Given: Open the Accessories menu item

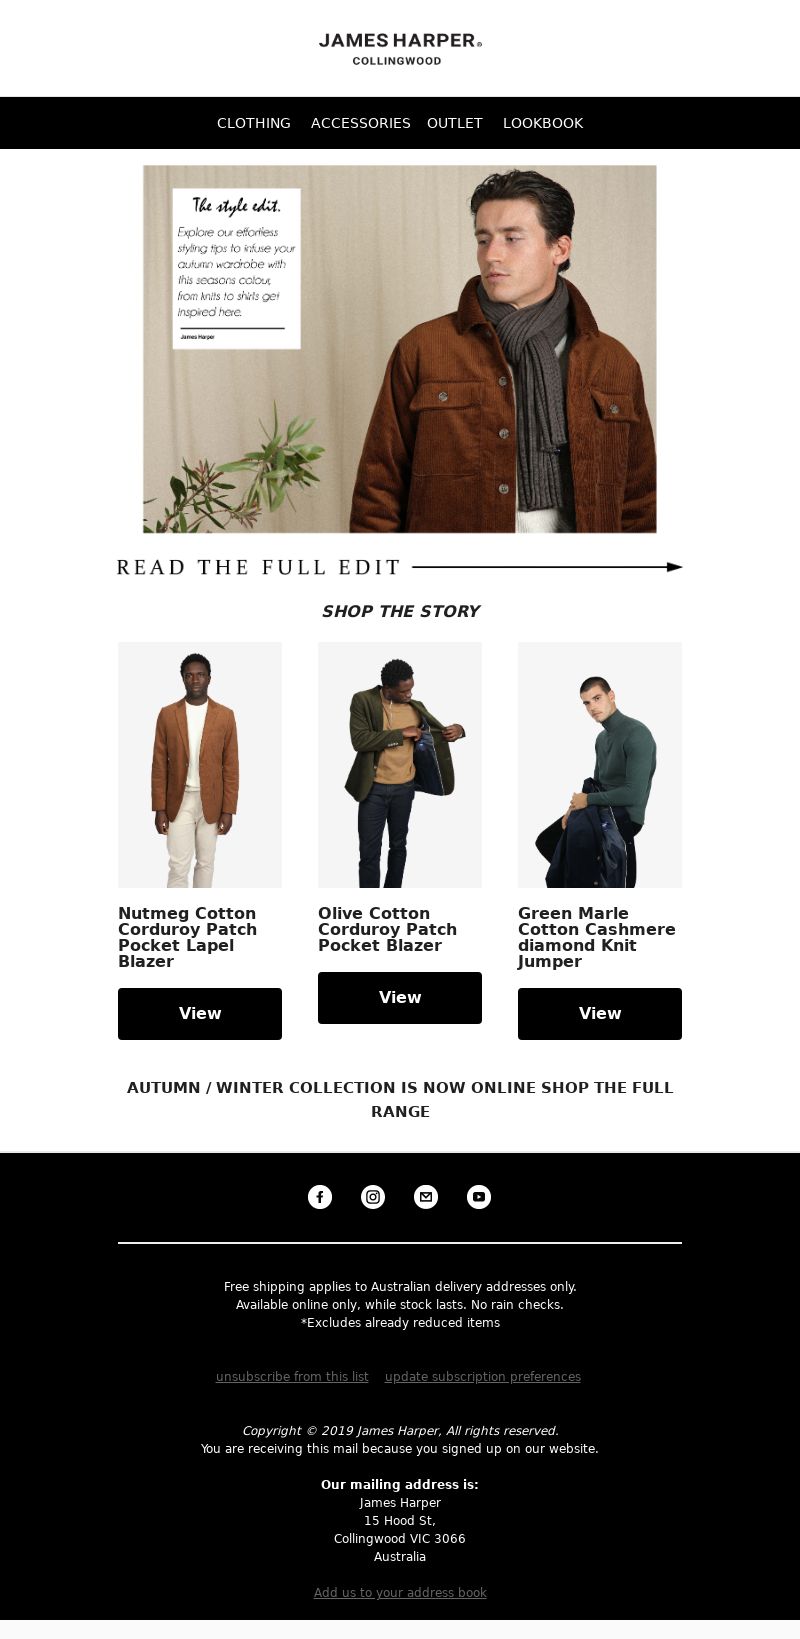Looking at the screenshot, I should click(361, 123).
